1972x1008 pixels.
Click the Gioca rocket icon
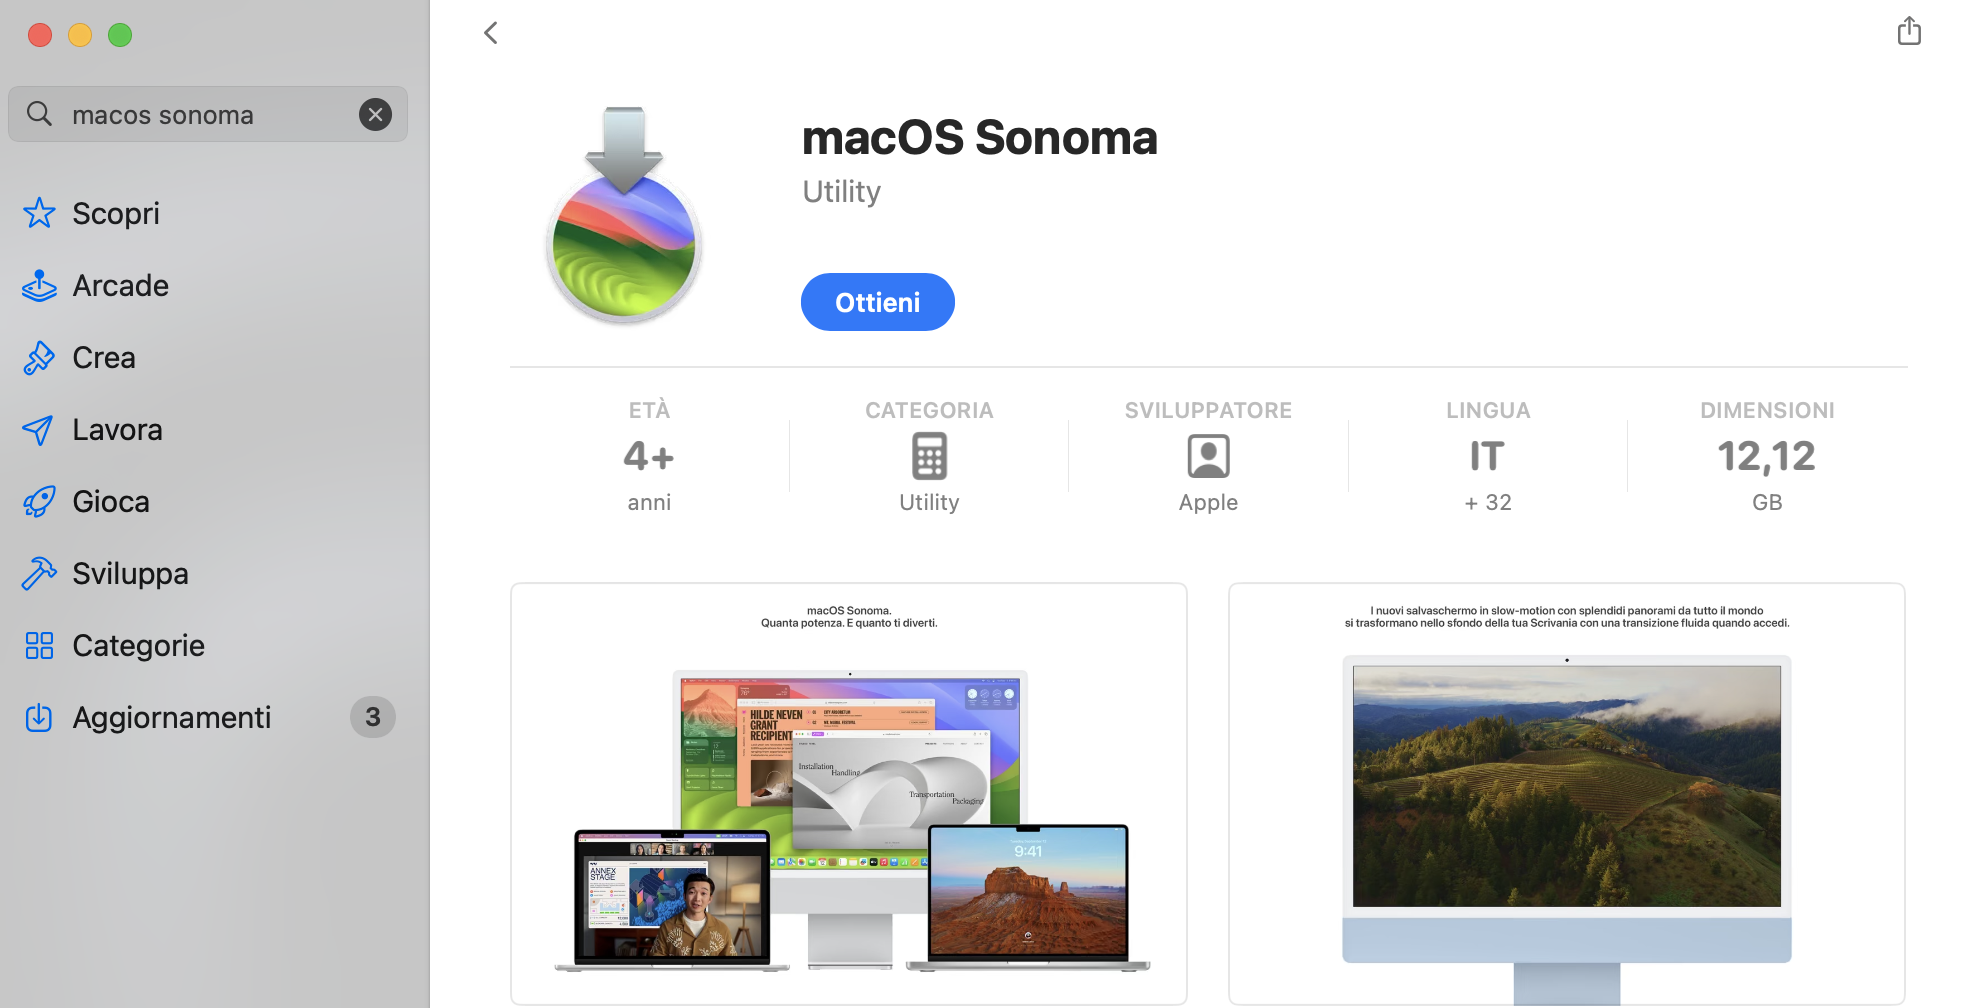pyautogui.click(x=39, y=502)
